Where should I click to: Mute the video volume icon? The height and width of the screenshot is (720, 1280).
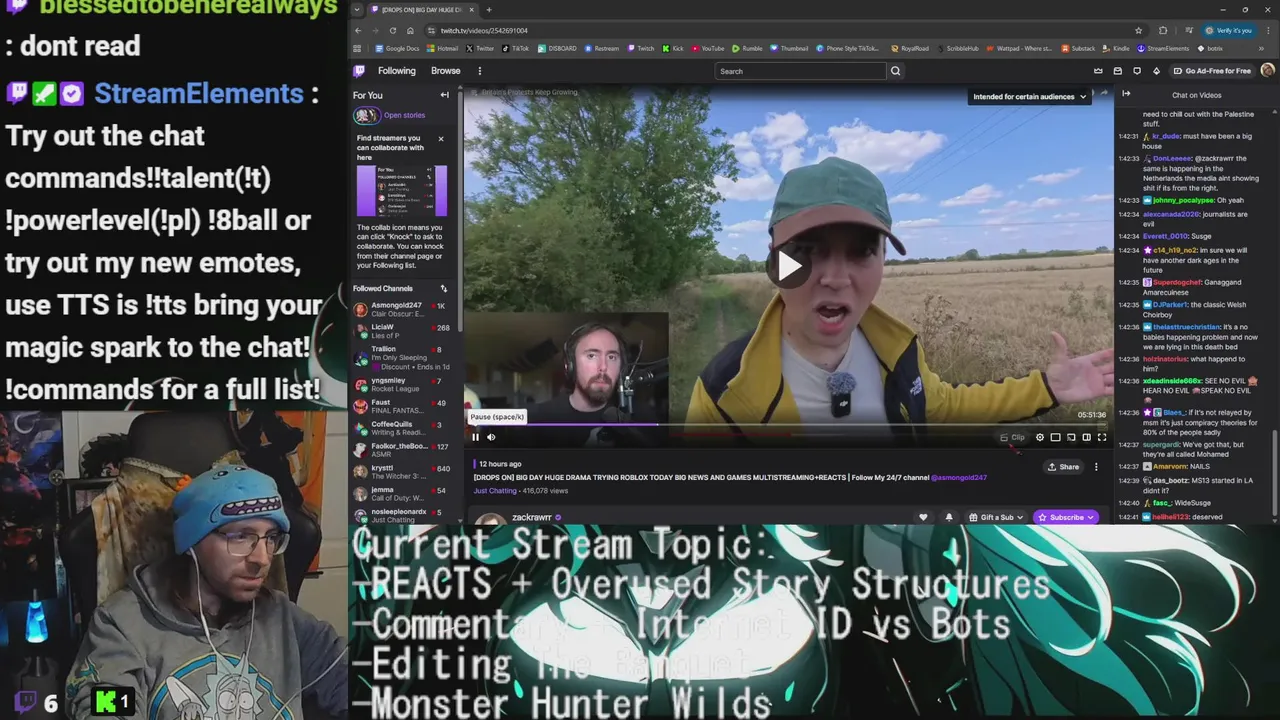click(x=491, y=437)
